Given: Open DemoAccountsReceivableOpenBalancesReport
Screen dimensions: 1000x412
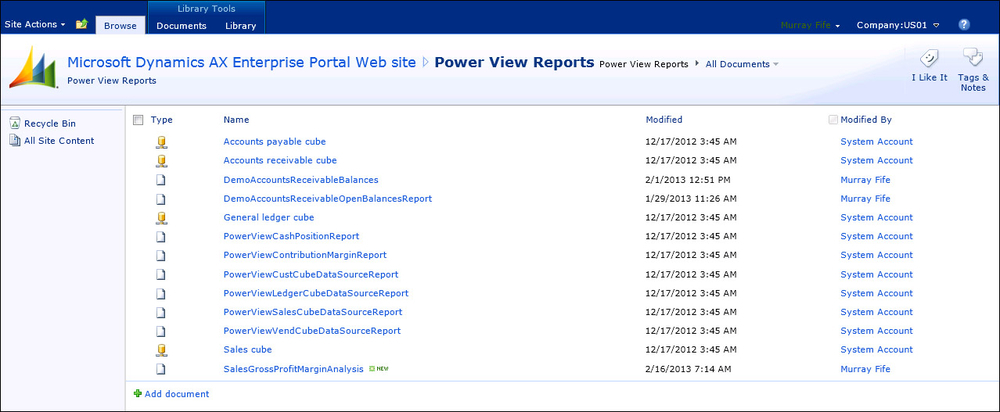Looking at the screenshot, I should click(x=328, y=199).
